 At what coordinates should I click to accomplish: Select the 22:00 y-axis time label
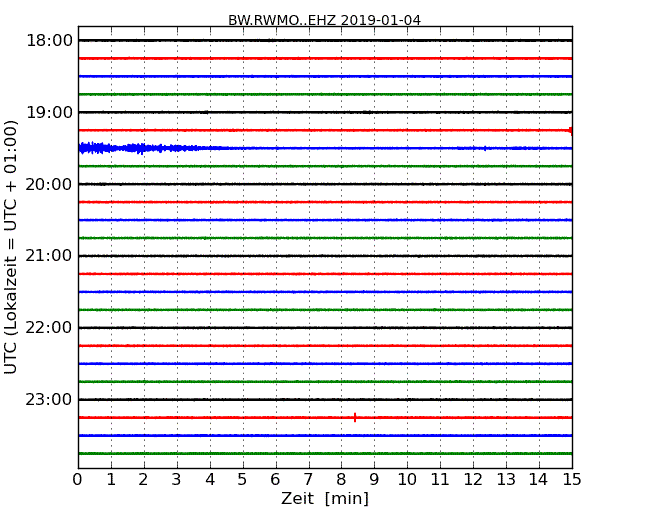(x=49, y=328)
